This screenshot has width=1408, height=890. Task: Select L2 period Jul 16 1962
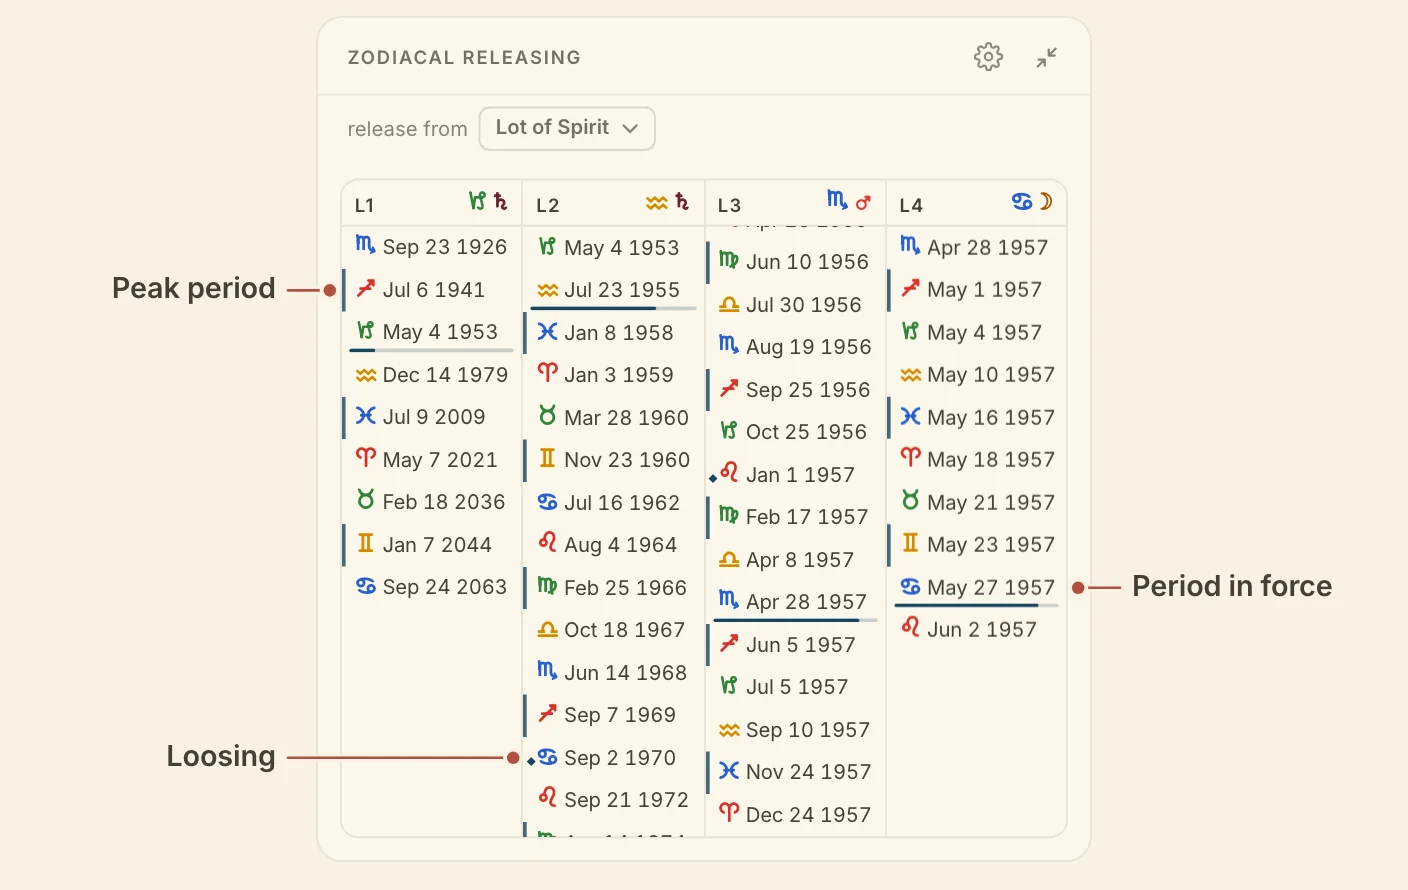[x=614, y=503]
